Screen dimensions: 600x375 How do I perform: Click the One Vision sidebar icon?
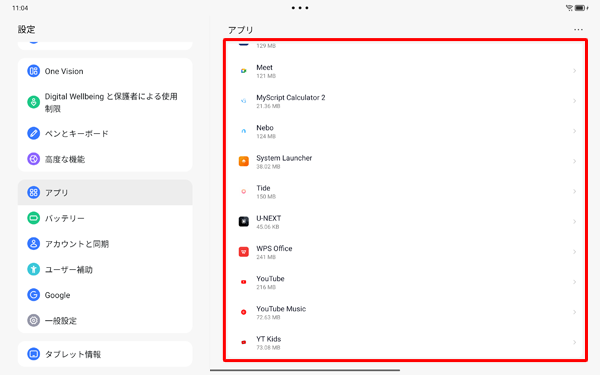33,71
